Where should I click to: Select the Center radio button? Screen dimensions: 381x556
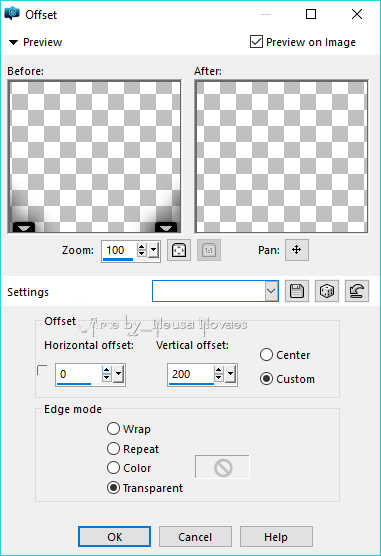[266, 355]
